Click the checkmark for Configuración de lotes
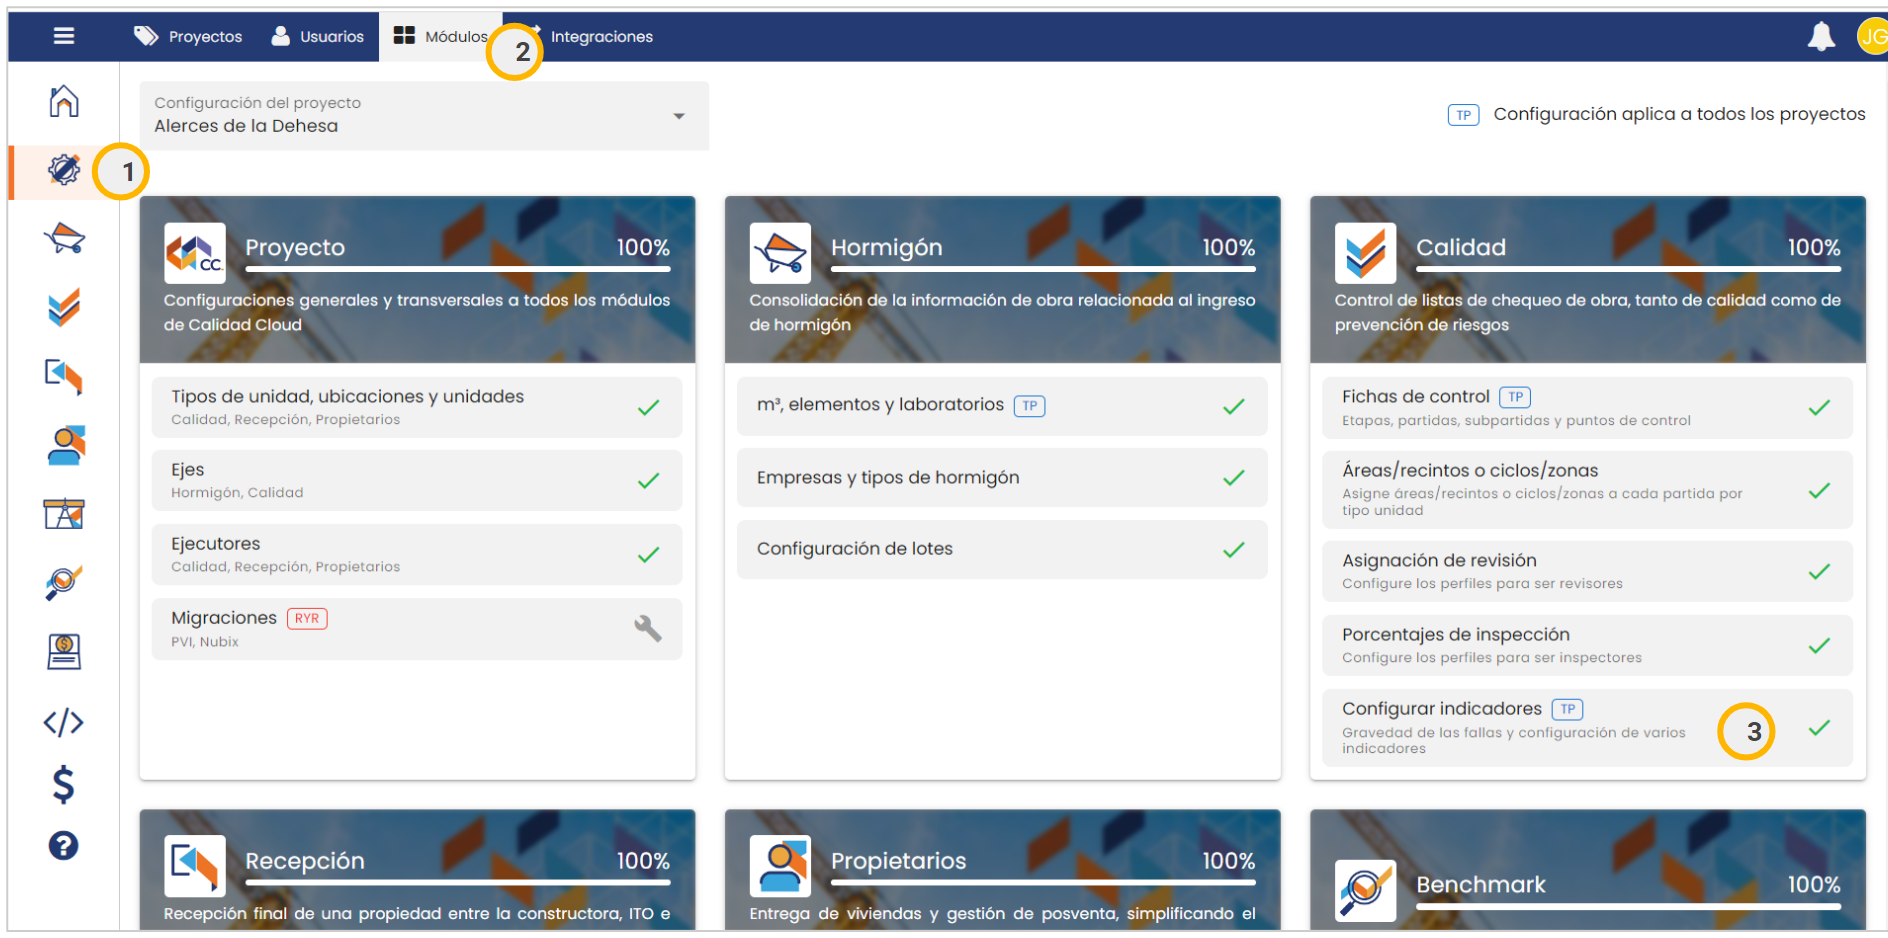Screen dimensions: 1888x938 click(1233, 550)
